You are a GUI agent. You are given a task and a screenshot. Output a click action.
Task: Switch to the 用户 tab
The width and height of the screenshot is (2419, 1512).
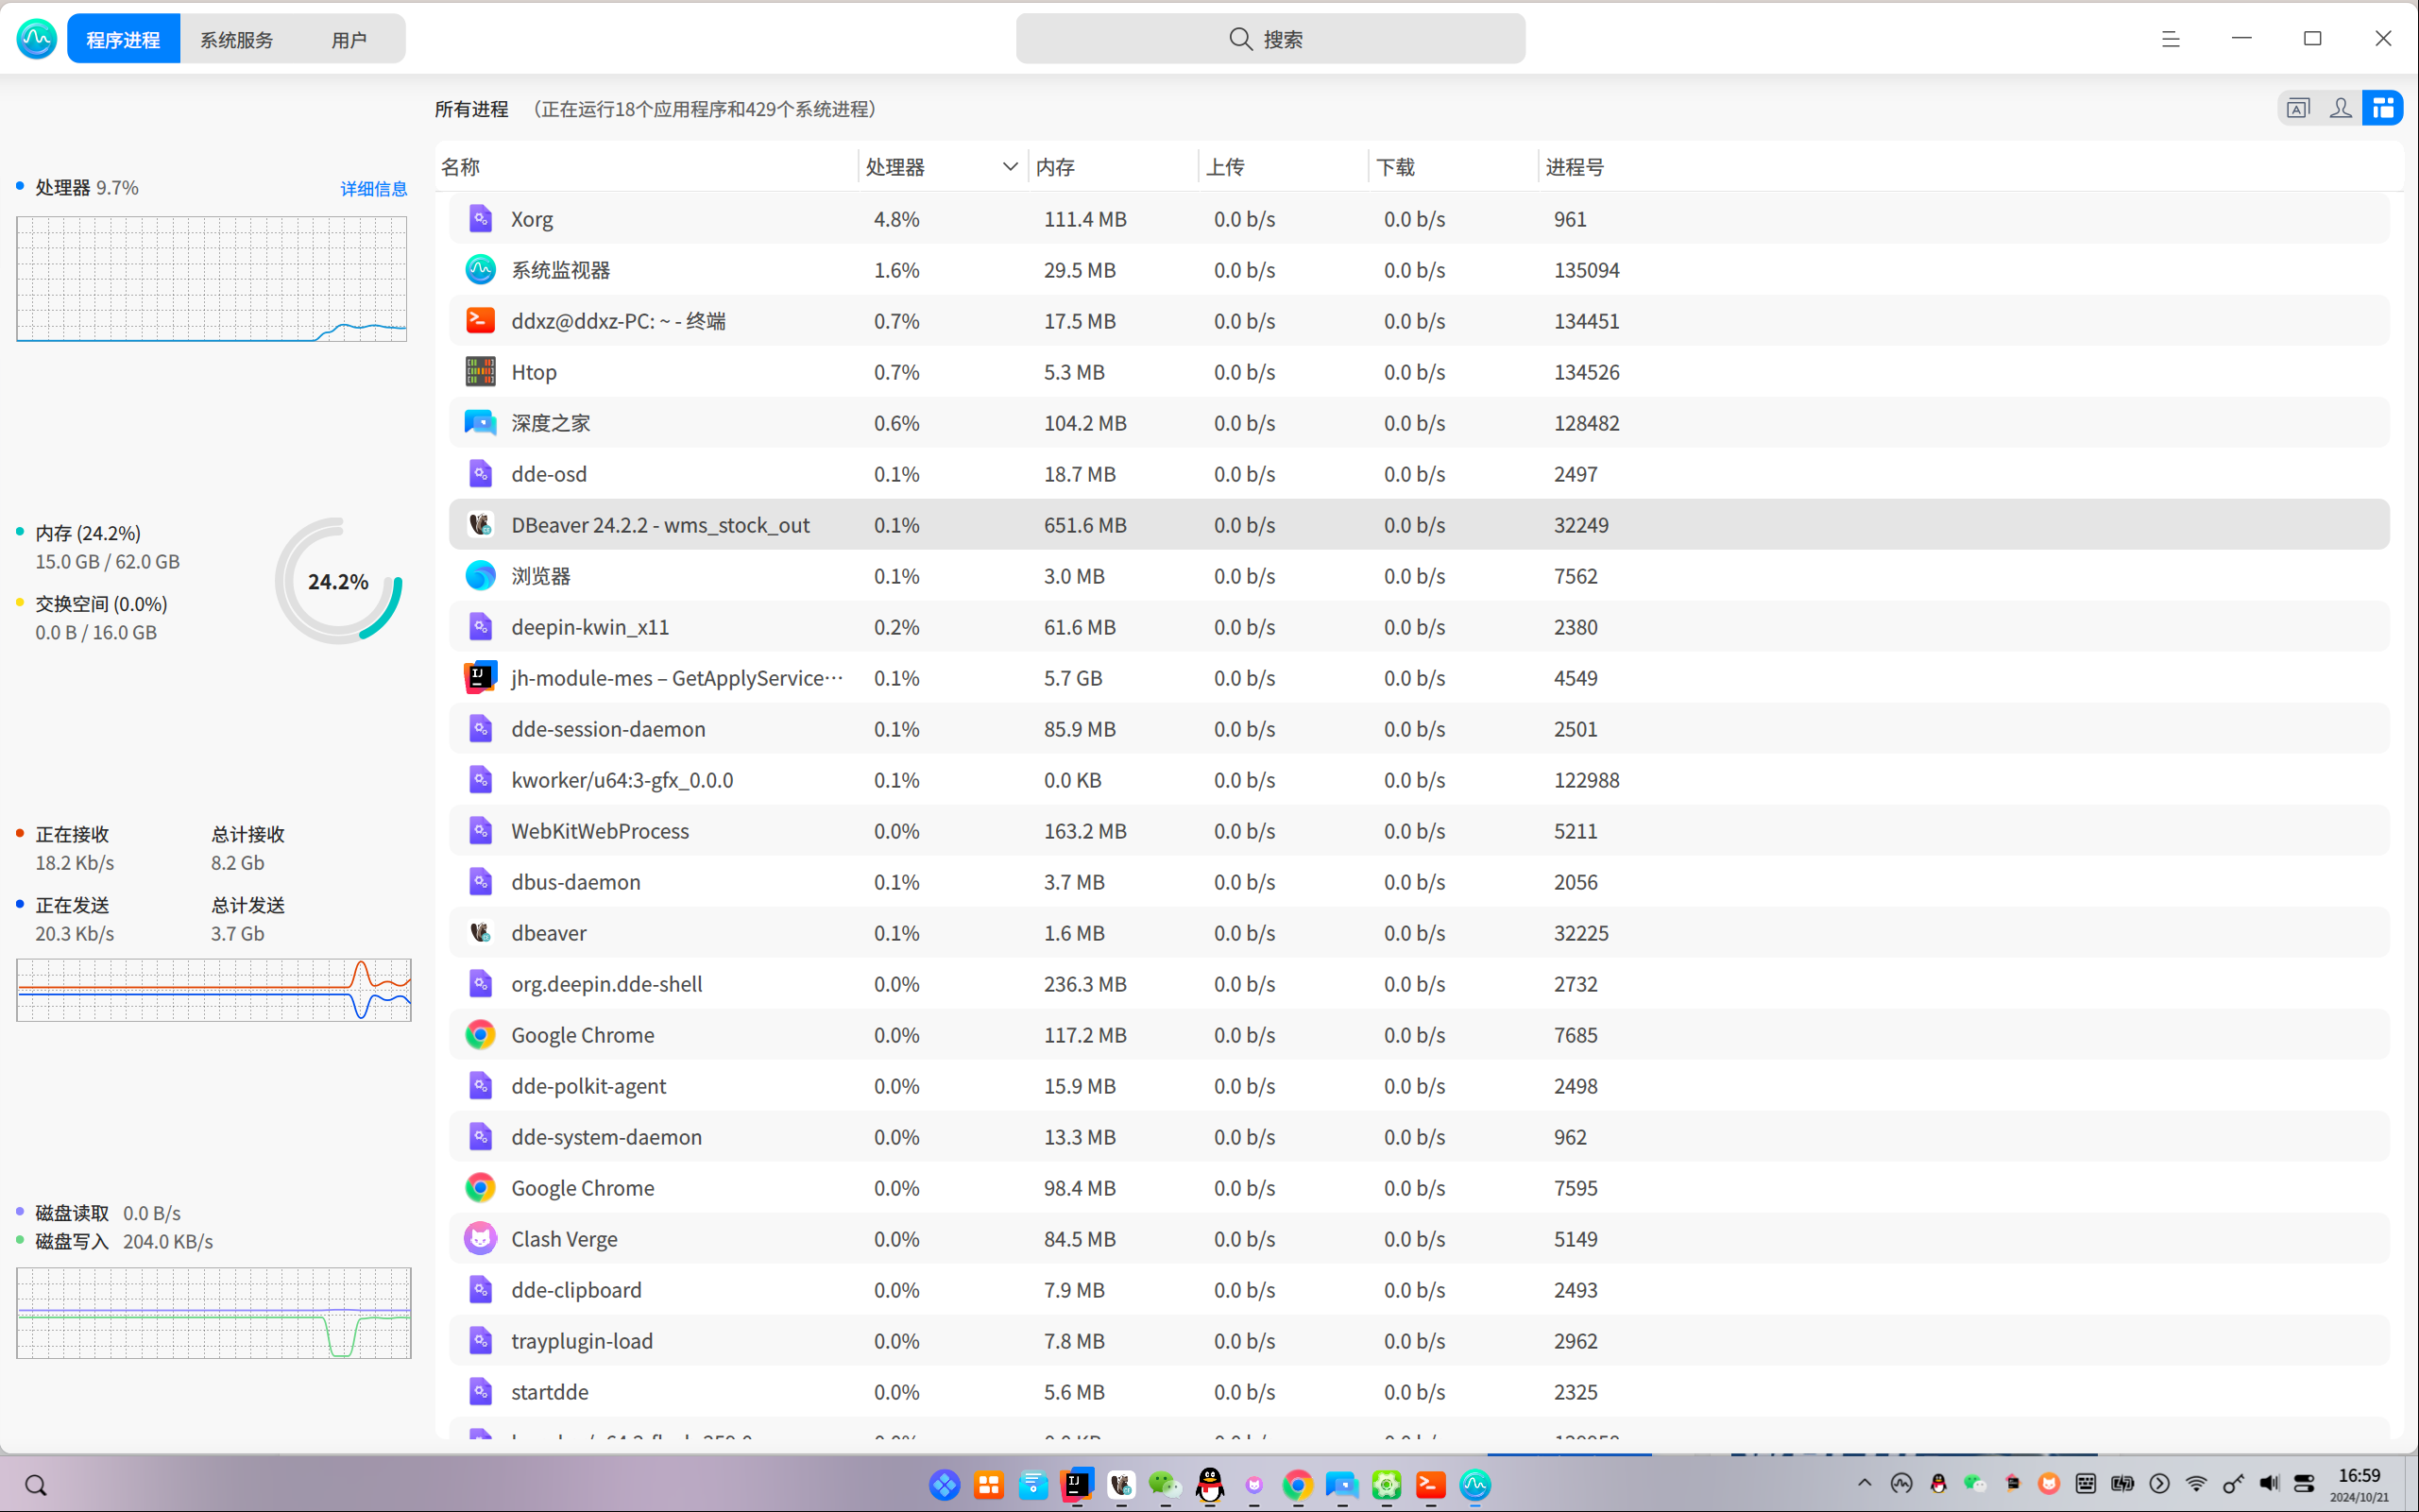[349, 39]
